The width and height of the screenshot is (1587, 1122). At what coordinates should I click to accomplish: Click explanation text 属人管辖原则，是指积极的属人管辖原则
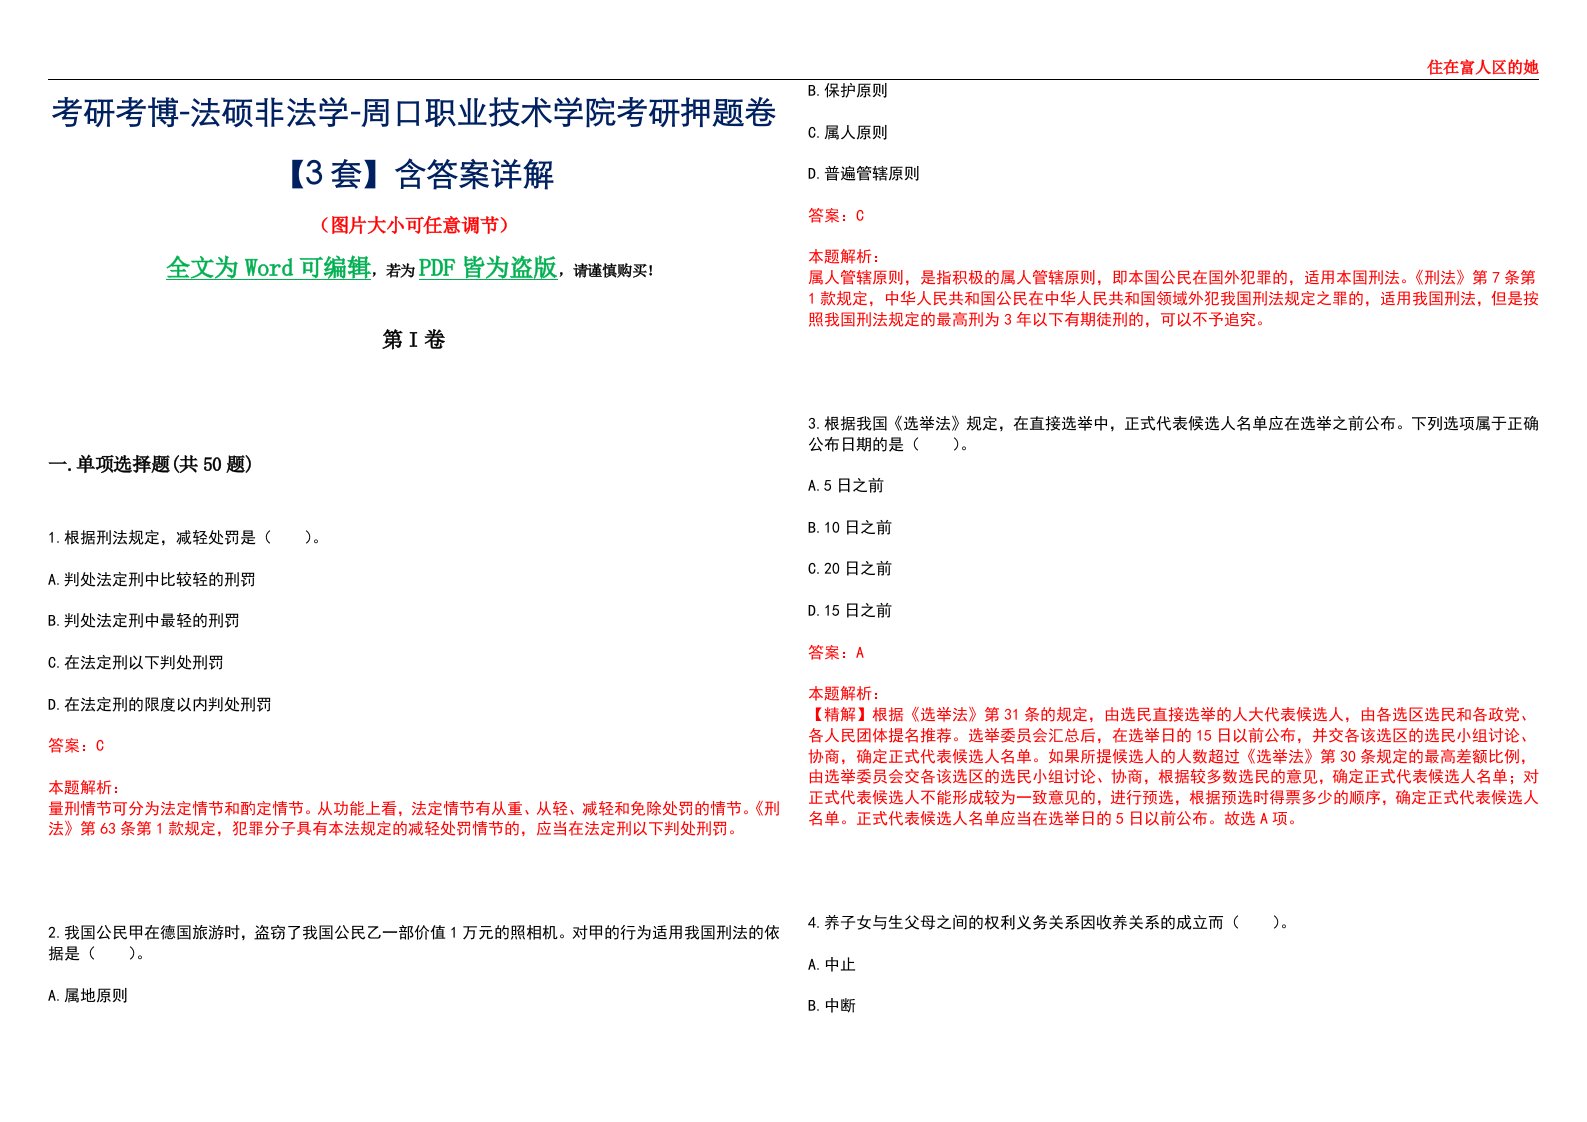click(x=1173, y=298)
